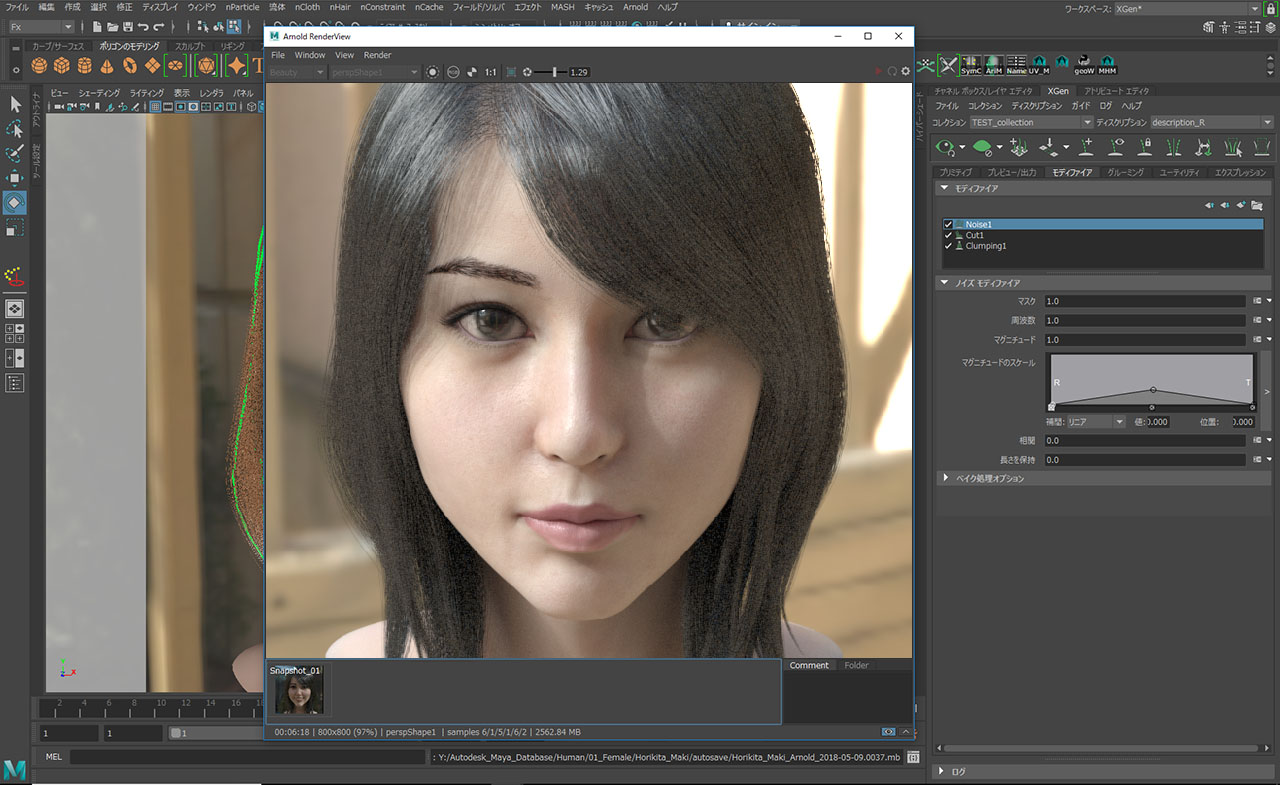
Task: Click XGen guide visibility eye icon
Action: point(1117,147)
